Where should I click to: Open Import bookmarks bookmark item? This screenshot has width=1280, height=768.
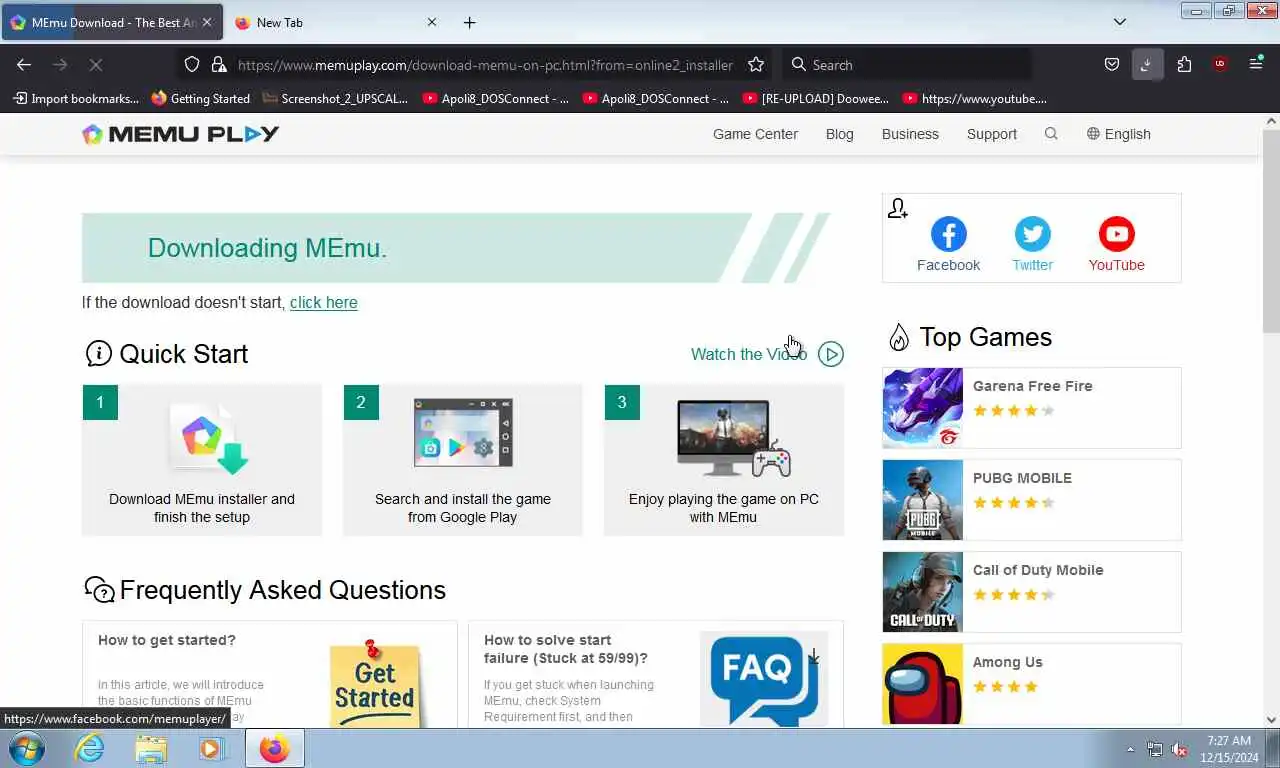(76, 98)
